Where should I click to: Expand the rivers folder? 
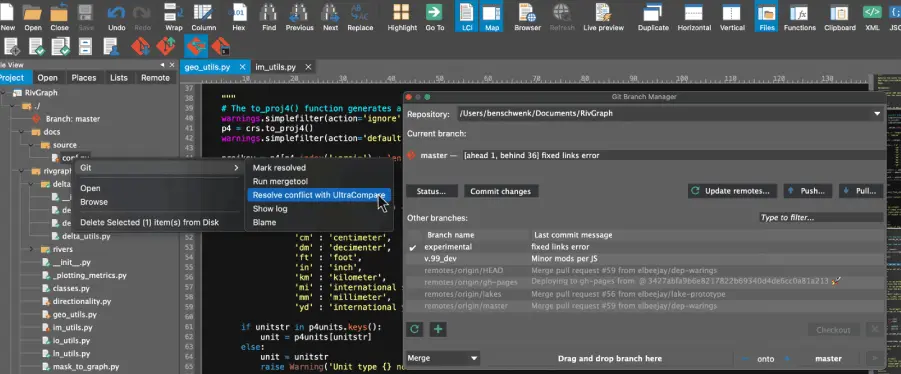pos(32,249)
